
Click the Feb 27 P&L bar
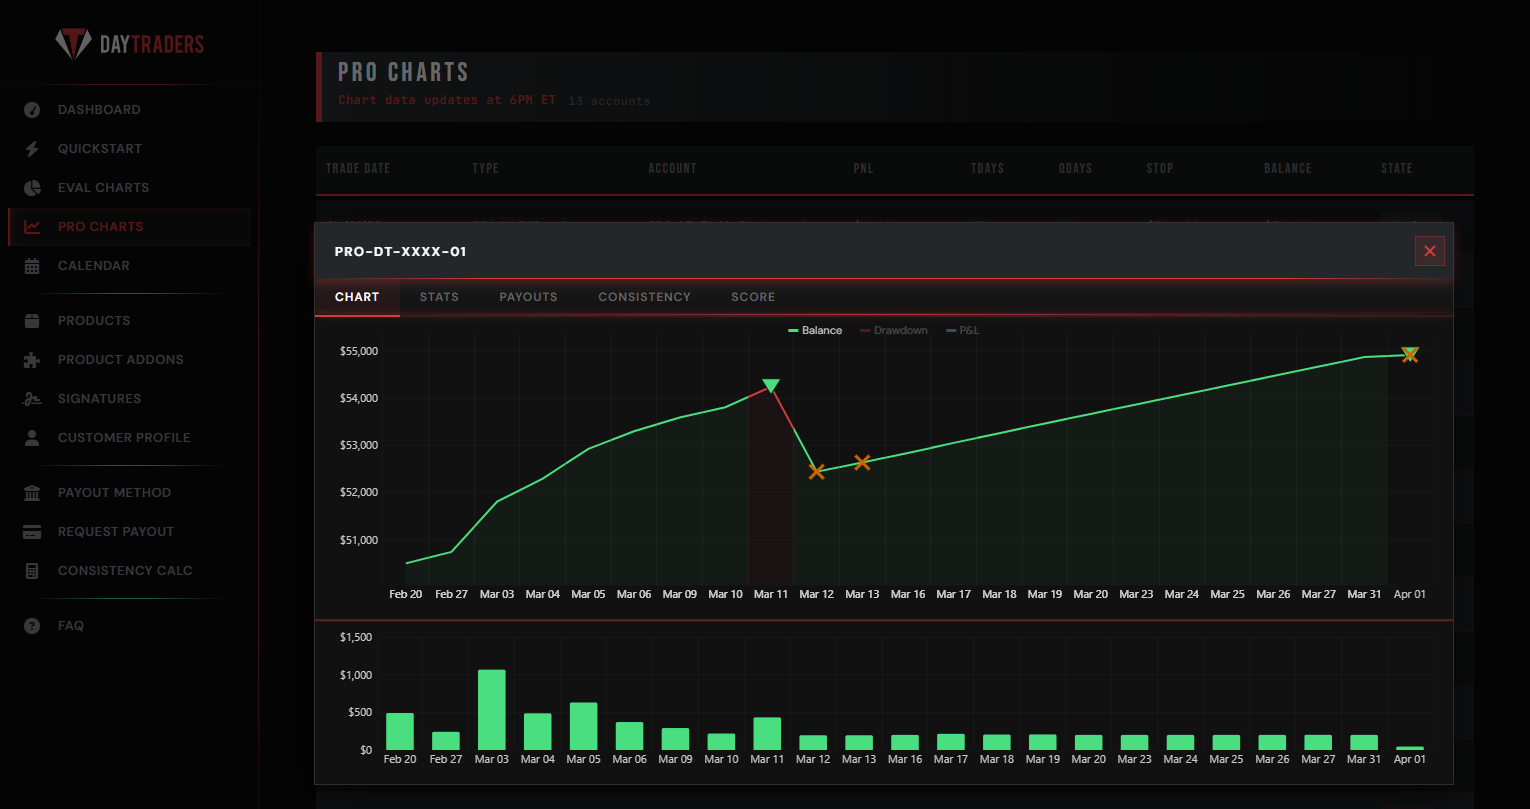pos(446,741)
